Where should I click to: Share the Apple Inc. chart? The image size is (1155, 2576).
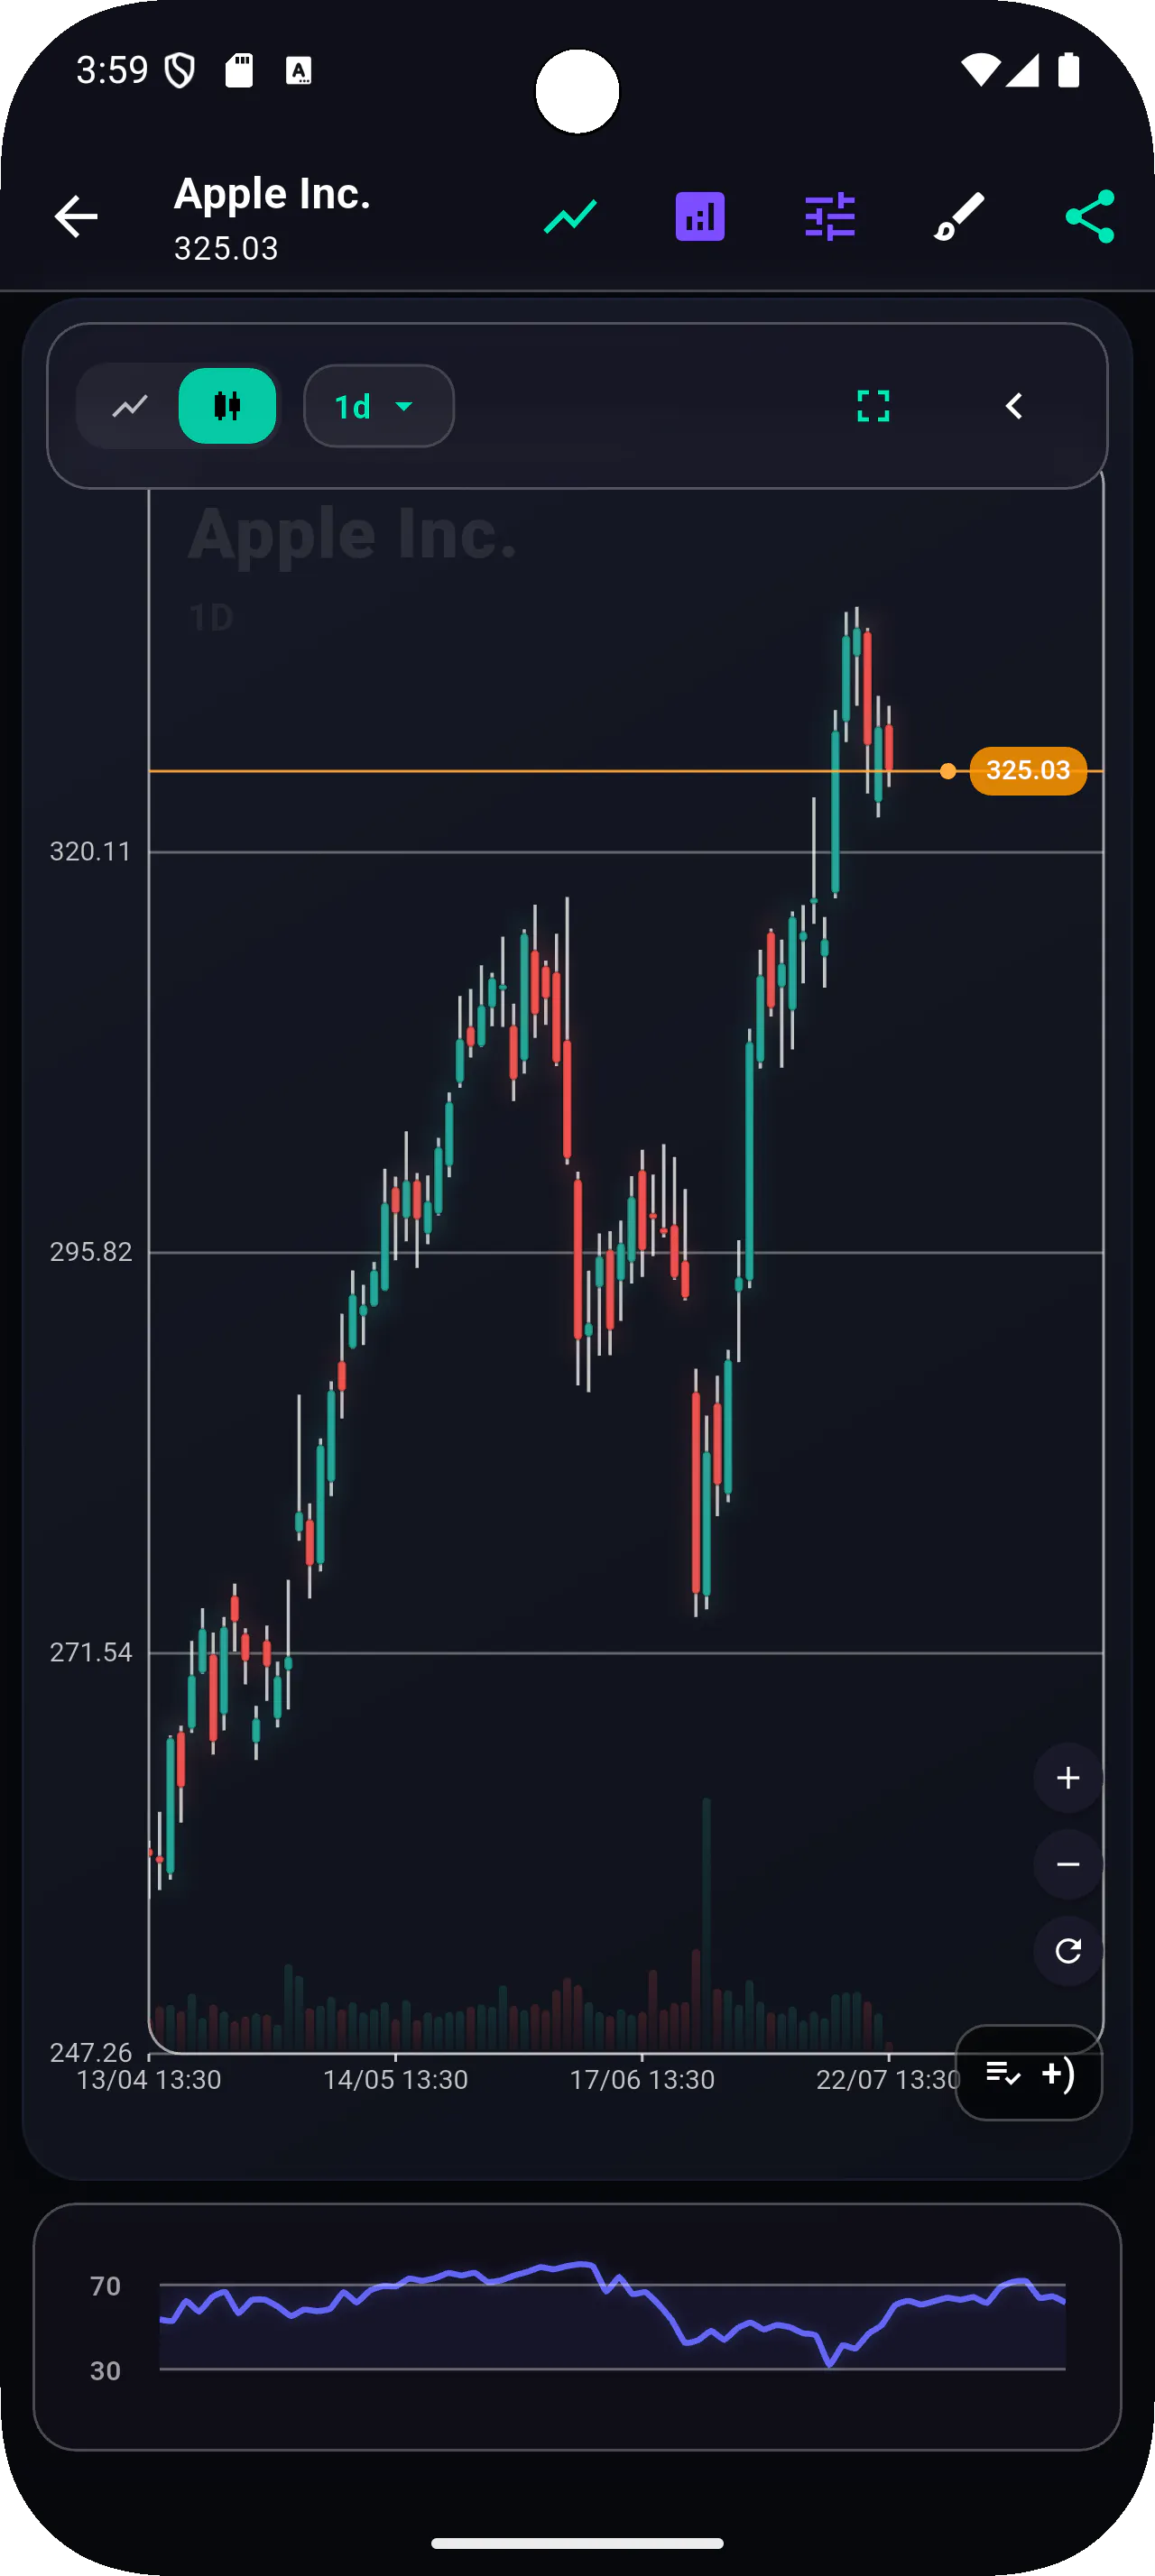click(x=1089, y=216)
